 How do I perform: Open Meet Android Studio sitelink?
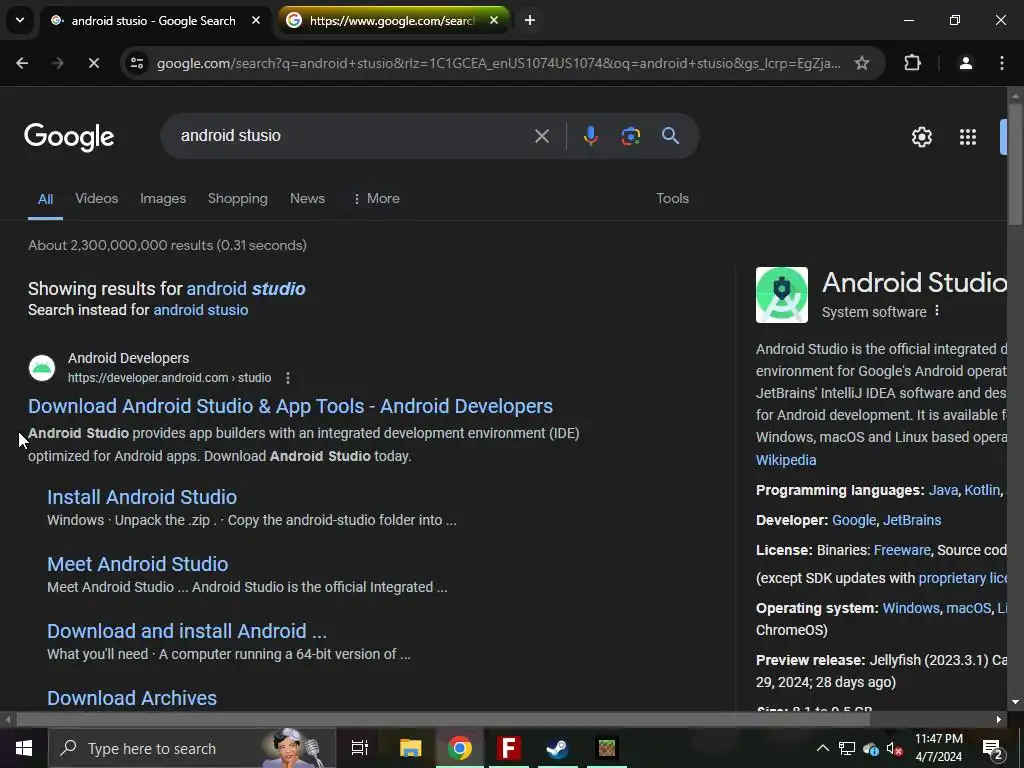click(x=138, y=564)
